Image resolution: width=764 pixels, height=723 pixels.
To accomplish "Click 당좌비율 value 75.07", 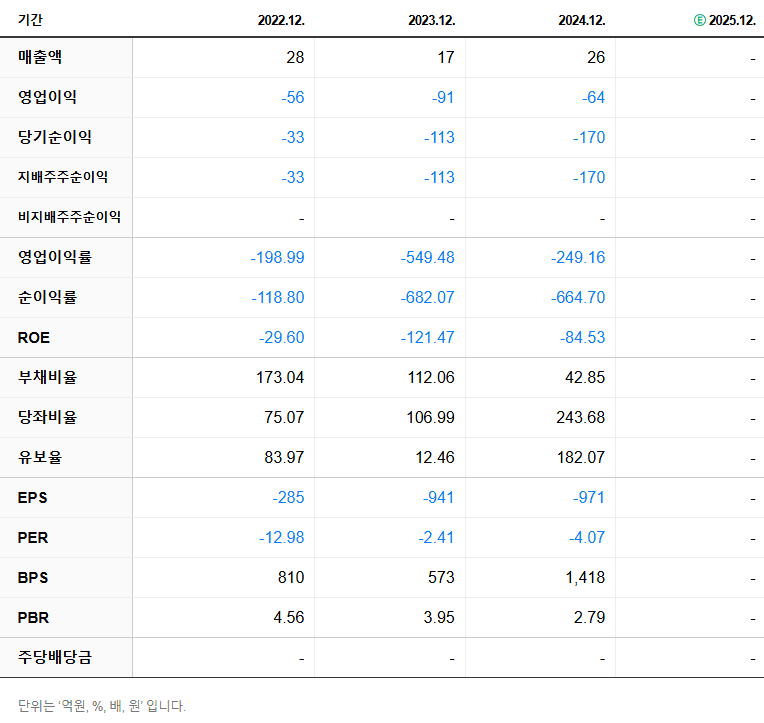I will pyautogui.click(x=284, y=417).
